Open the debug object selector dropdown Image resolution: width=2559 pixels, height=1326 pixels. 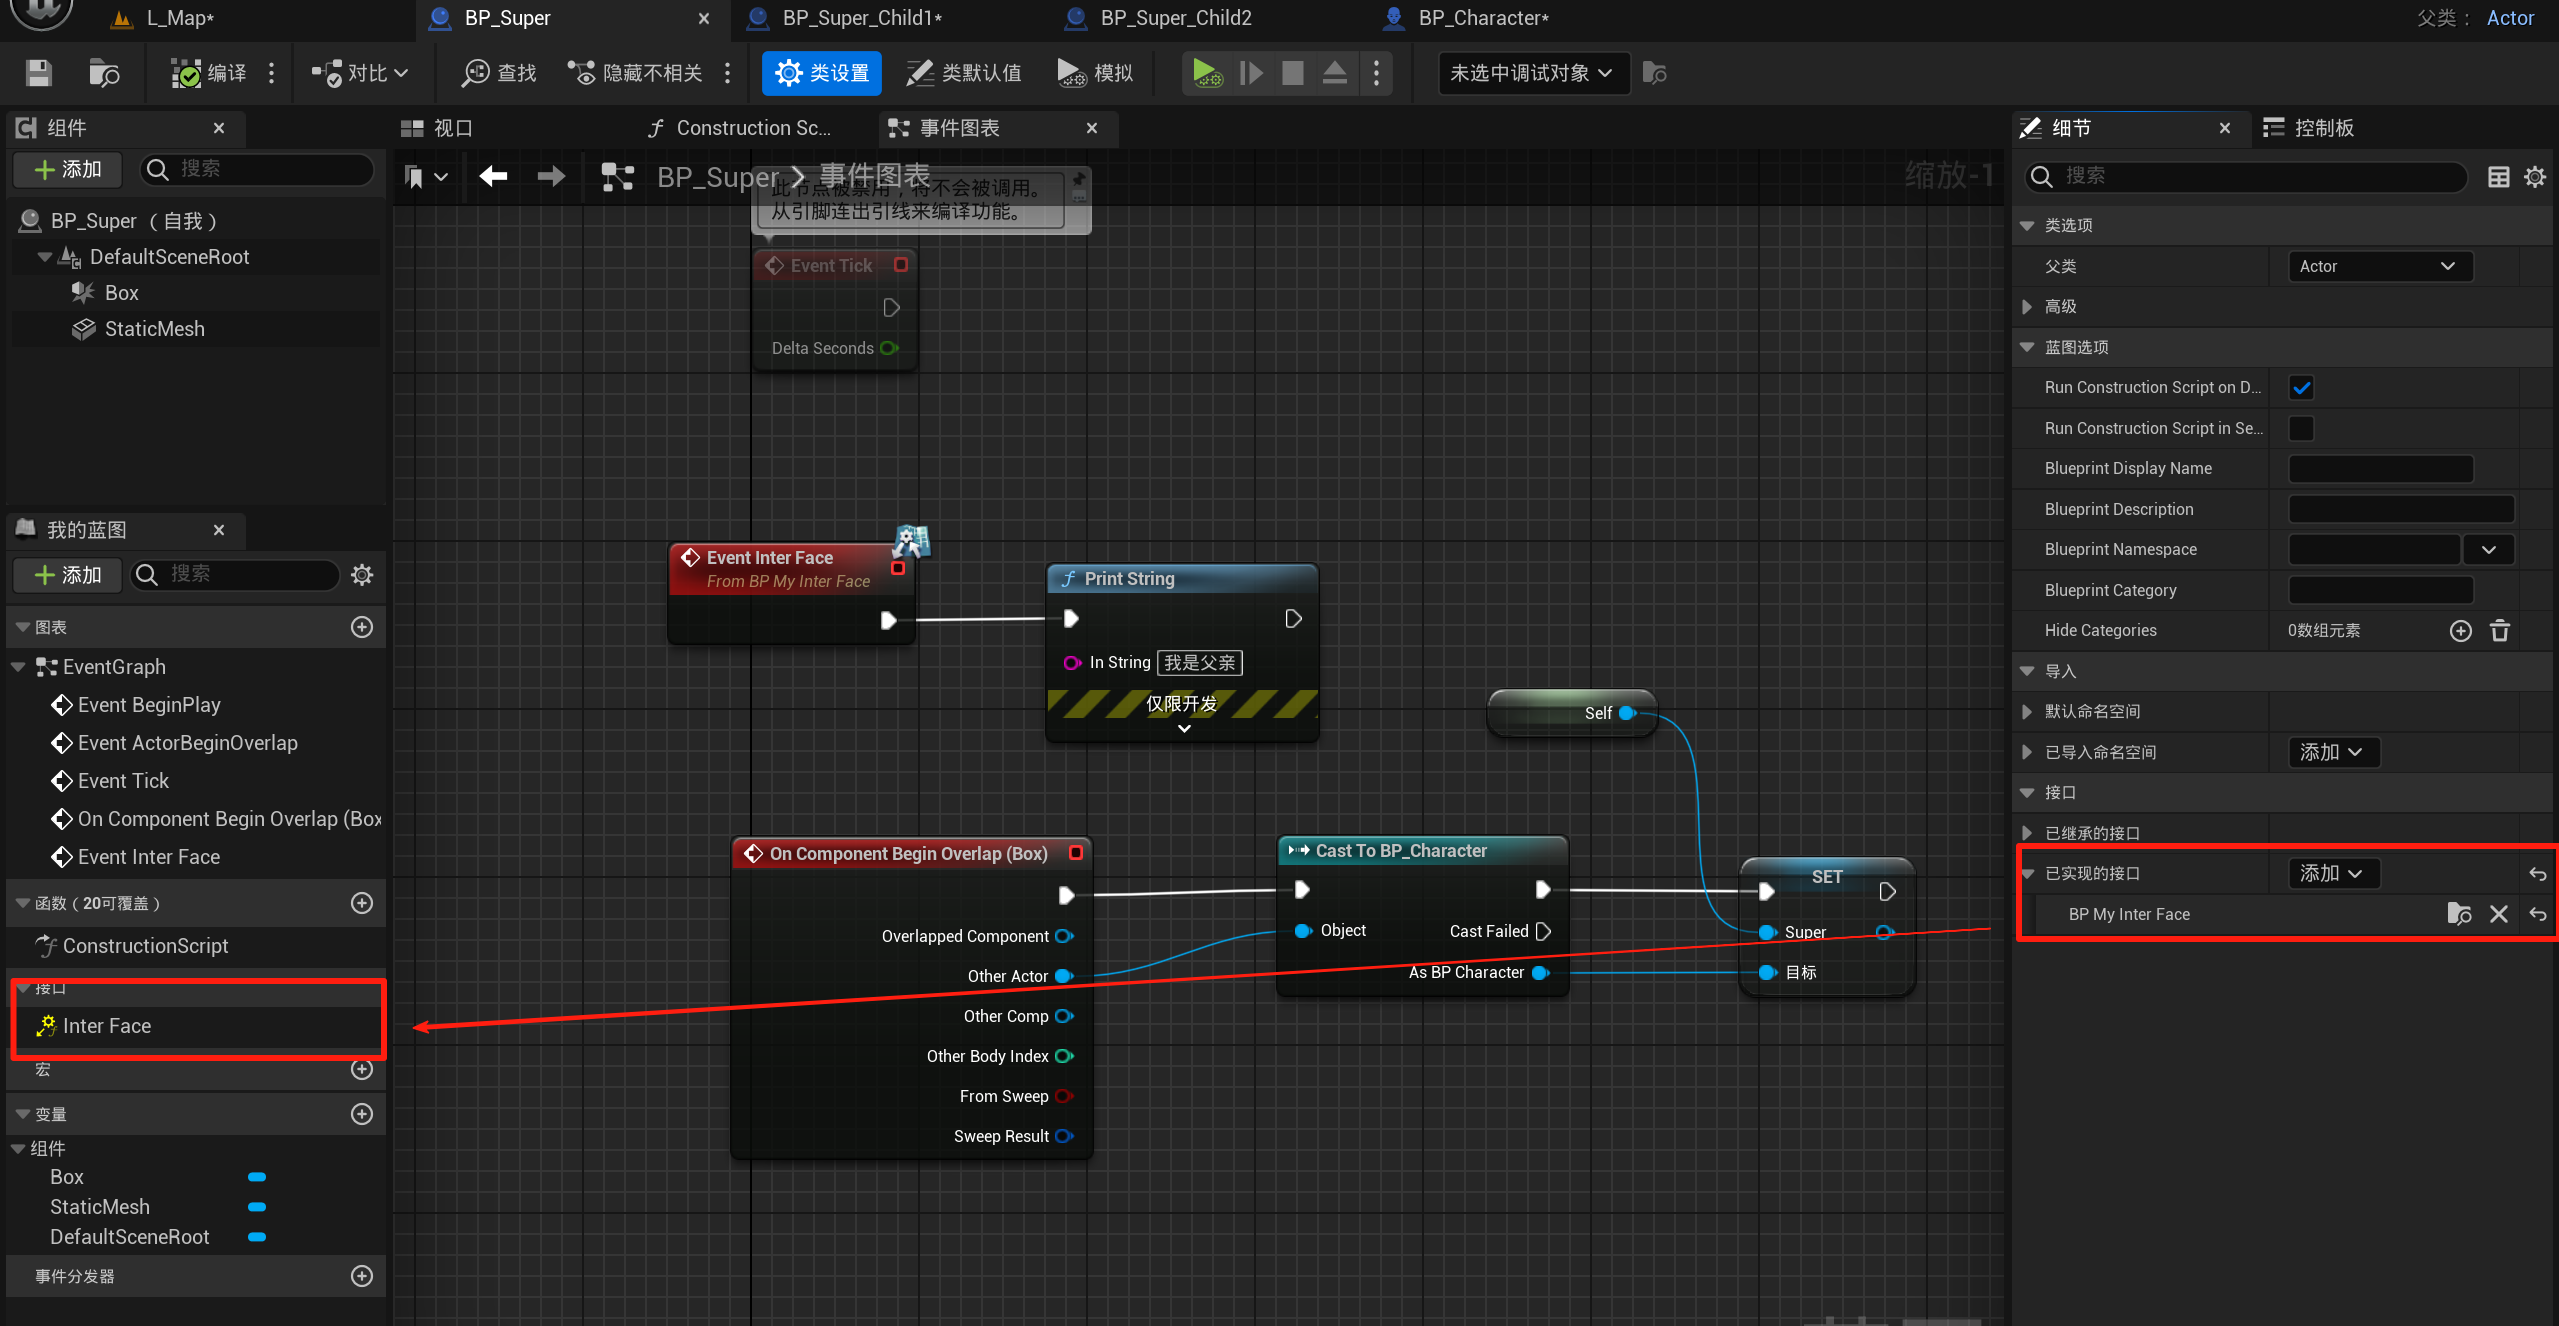pyautogui.click(x=1531, y=73)
